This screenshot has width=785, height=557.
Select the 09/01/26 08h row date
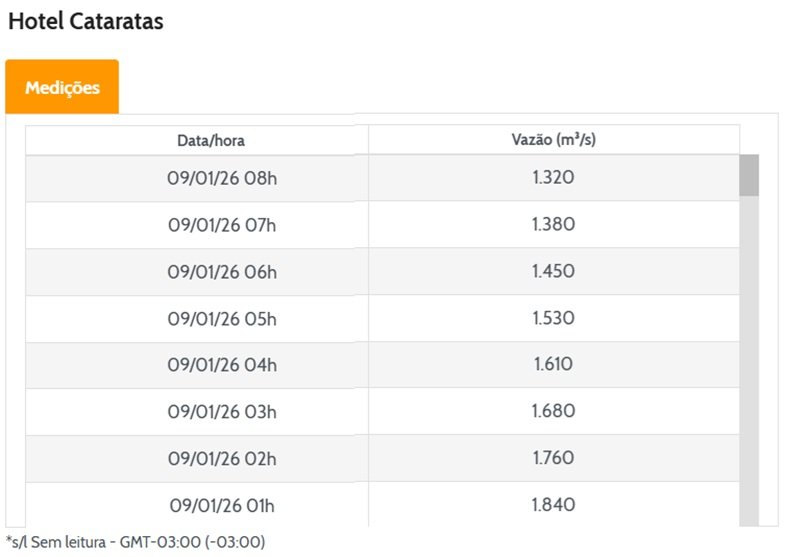point(222,178)
